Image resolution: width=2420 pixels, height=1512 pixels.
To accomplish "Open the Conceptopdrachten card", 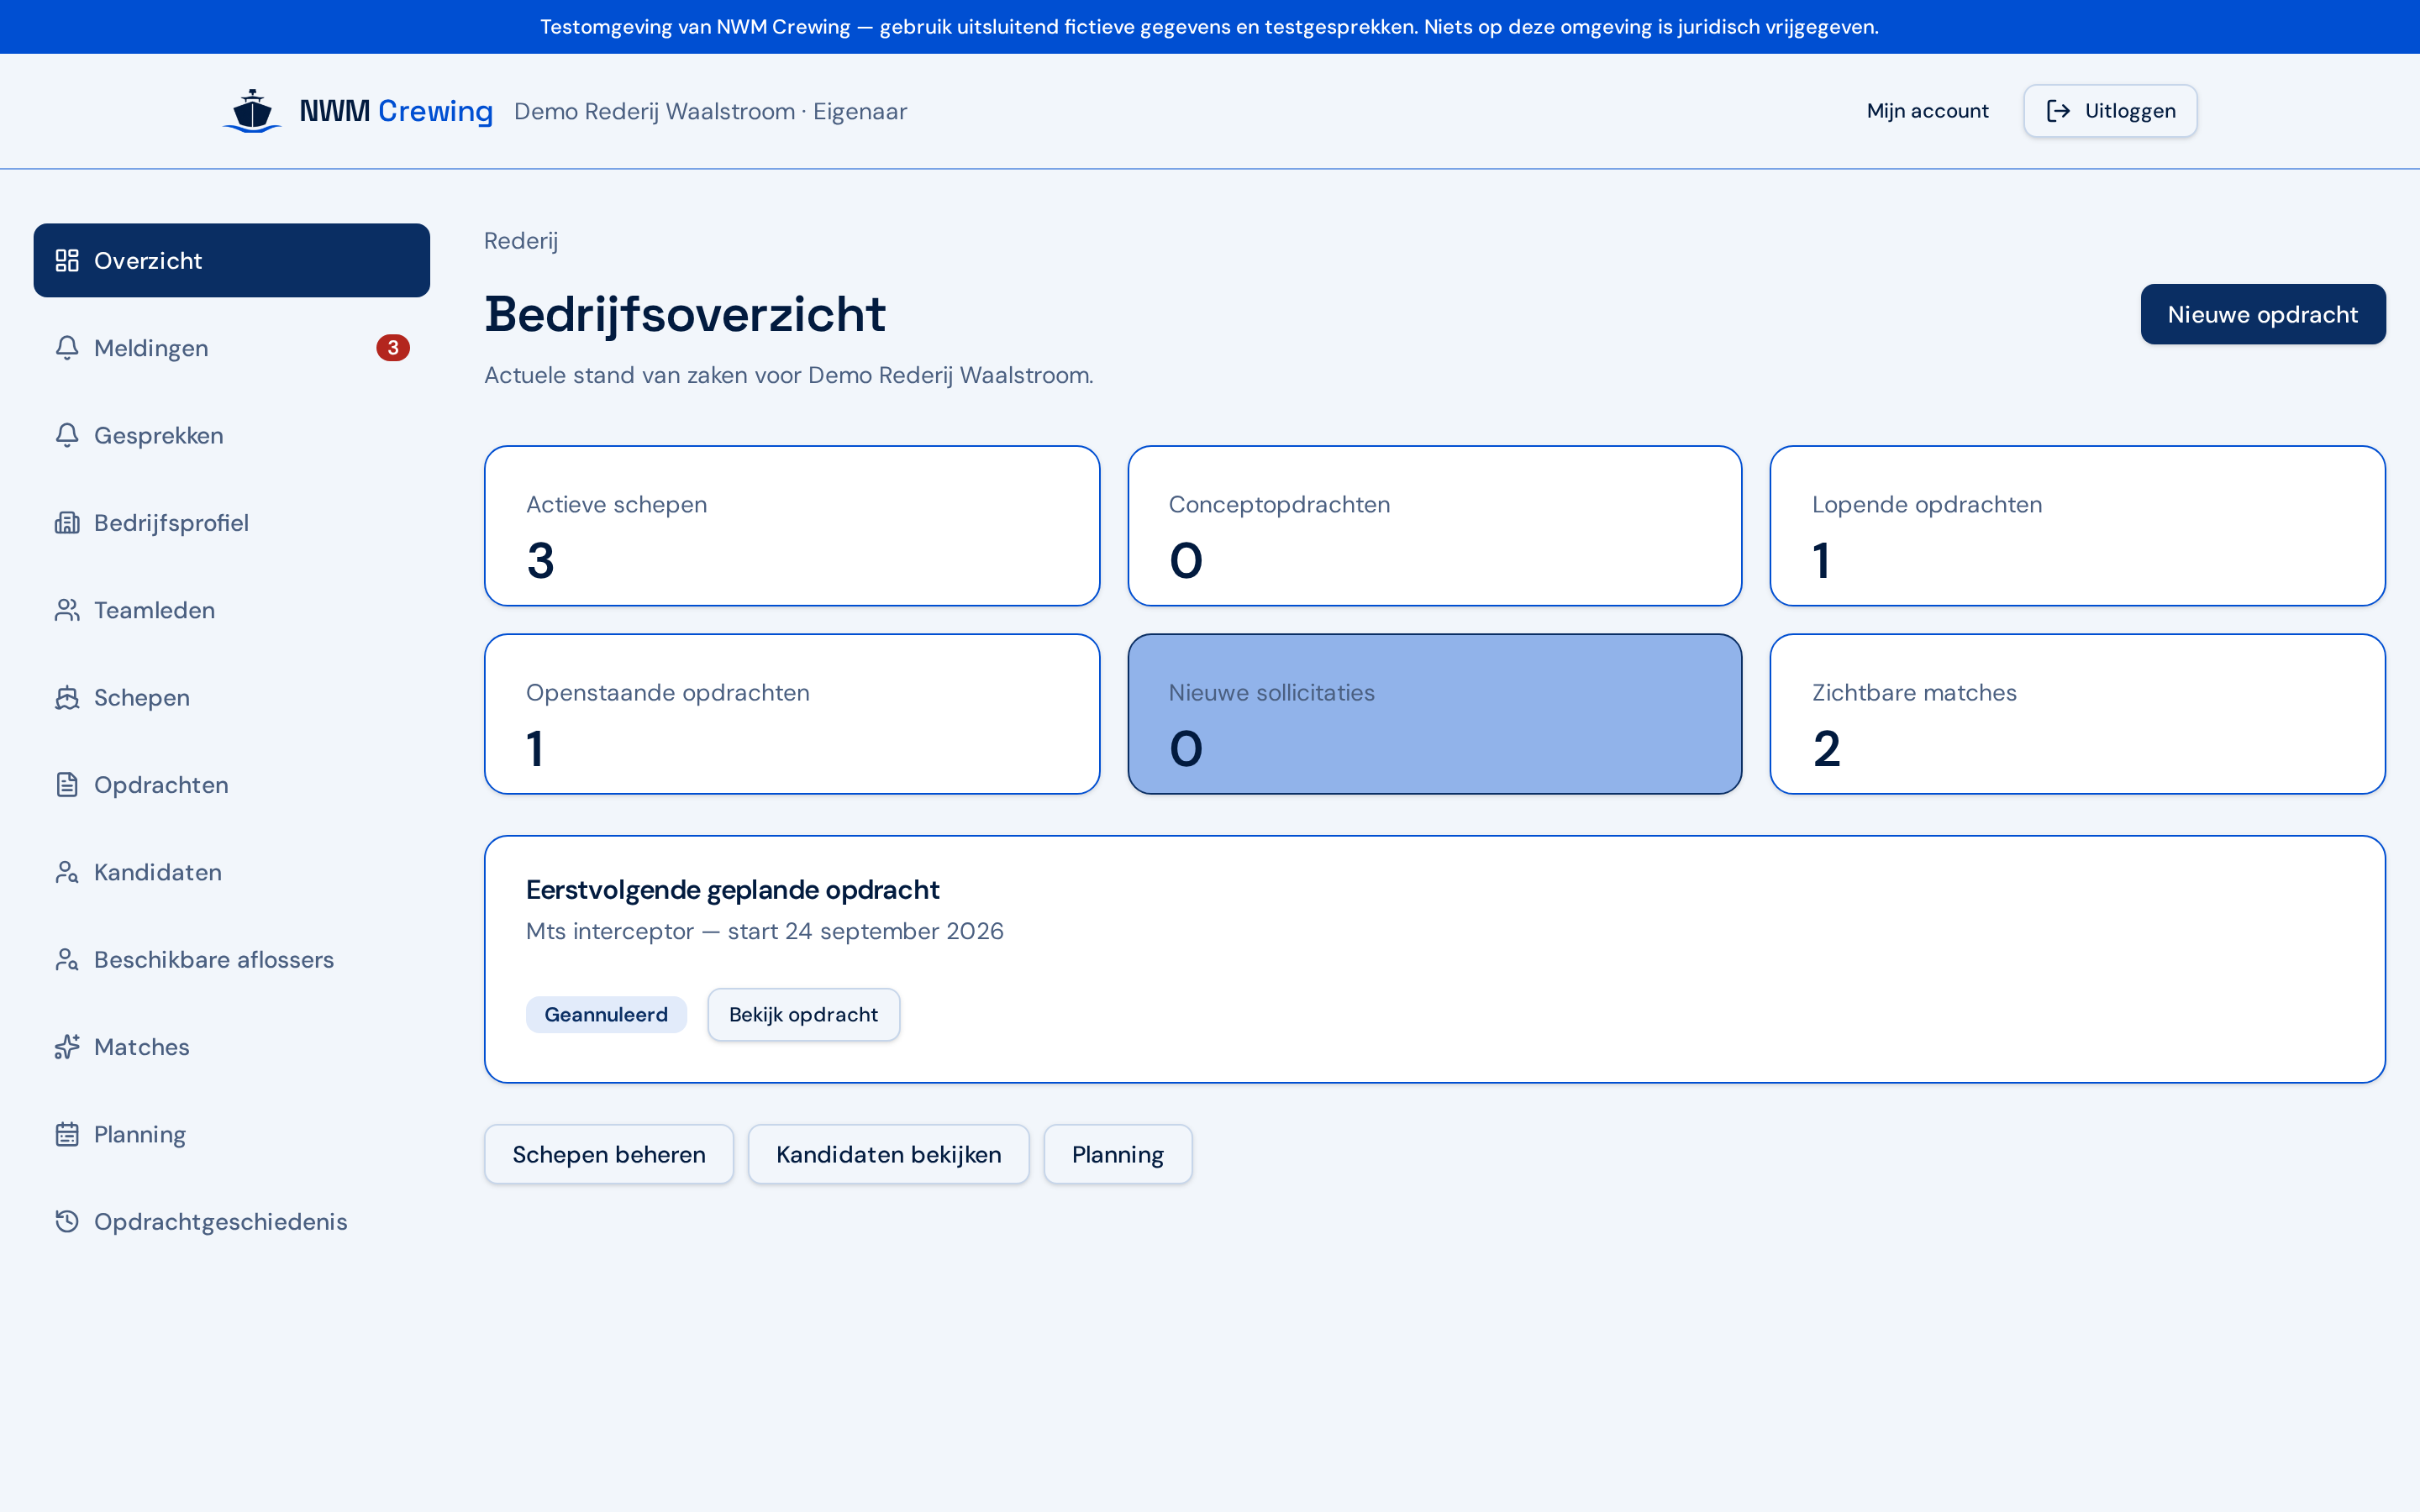I will click(x=1435, y=526).
